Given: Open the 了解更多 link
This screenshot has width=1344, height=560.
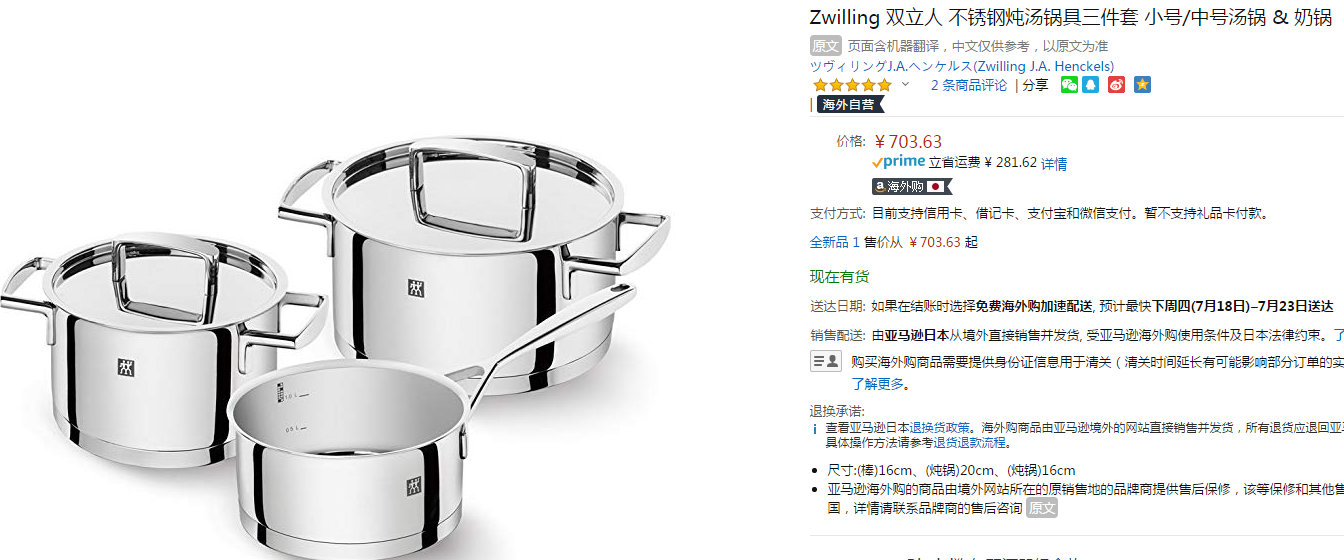Looking at the screenshot, I should (878, 383).
